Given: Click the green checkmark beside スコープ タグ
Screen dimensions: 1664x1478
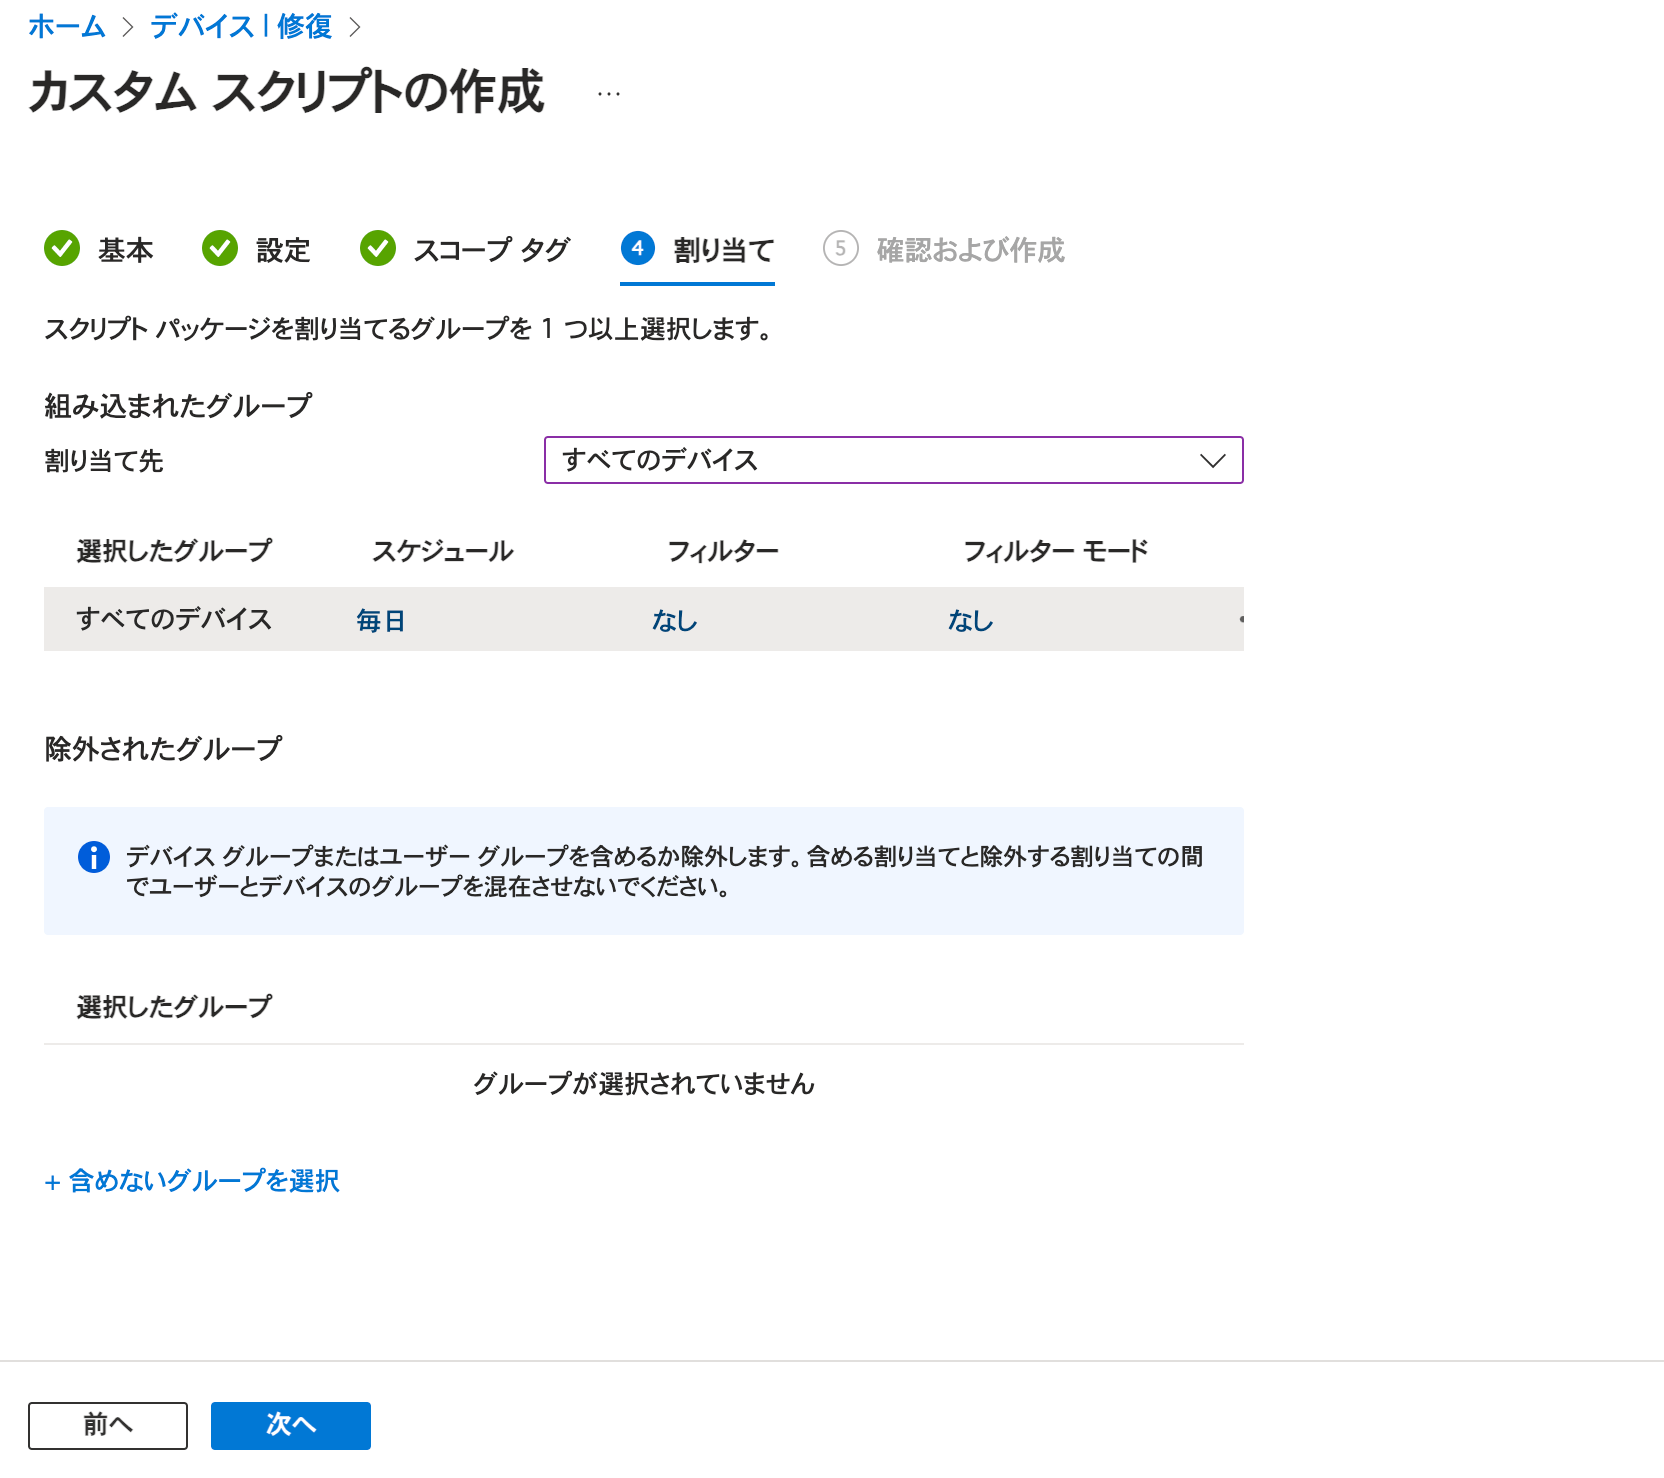Looking at the screenshot, I should pyautogui.click(x=378, y=248).
